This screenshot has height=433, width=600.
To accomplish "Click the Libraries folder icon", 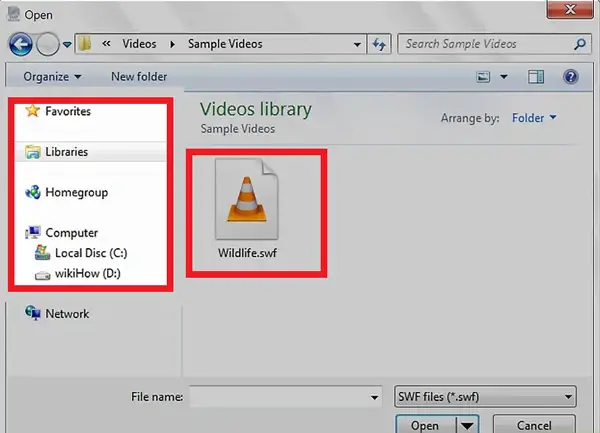I will coord(33,152).
